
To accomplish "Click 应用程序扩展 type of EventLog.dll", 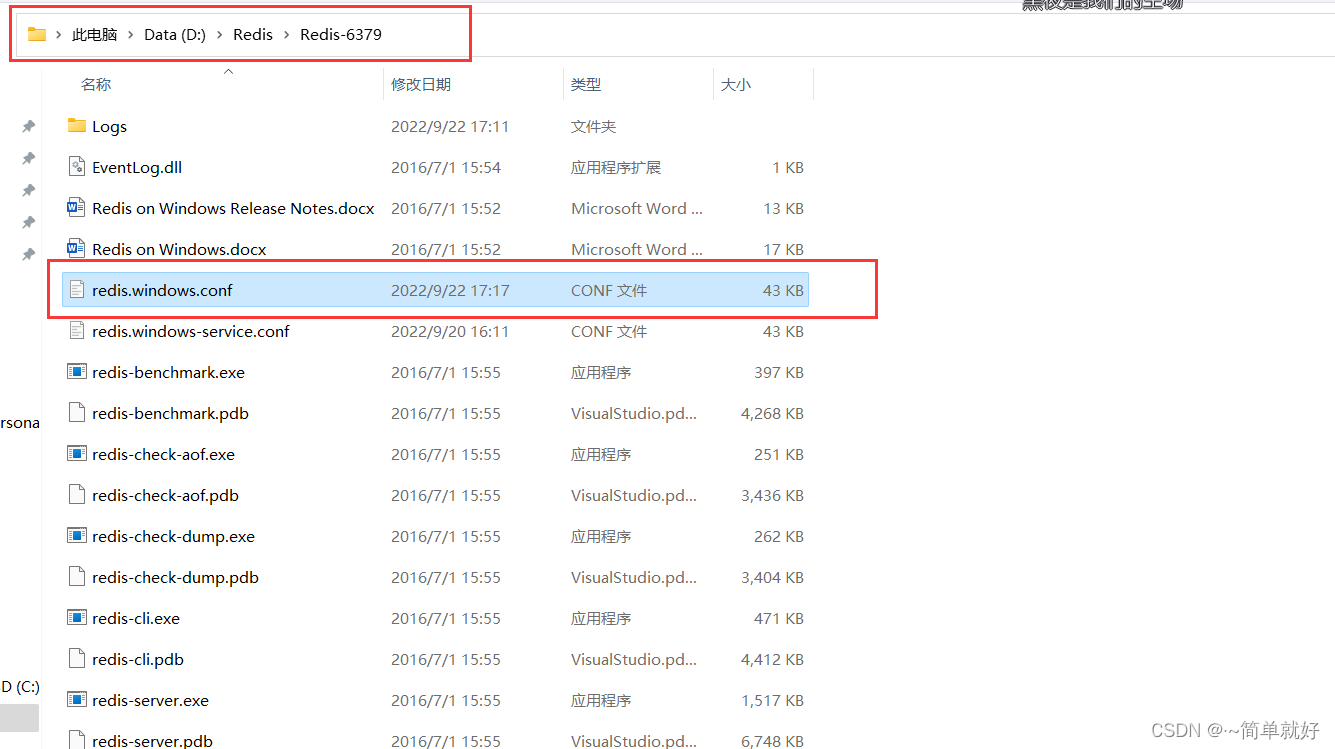I will [616, 167].
